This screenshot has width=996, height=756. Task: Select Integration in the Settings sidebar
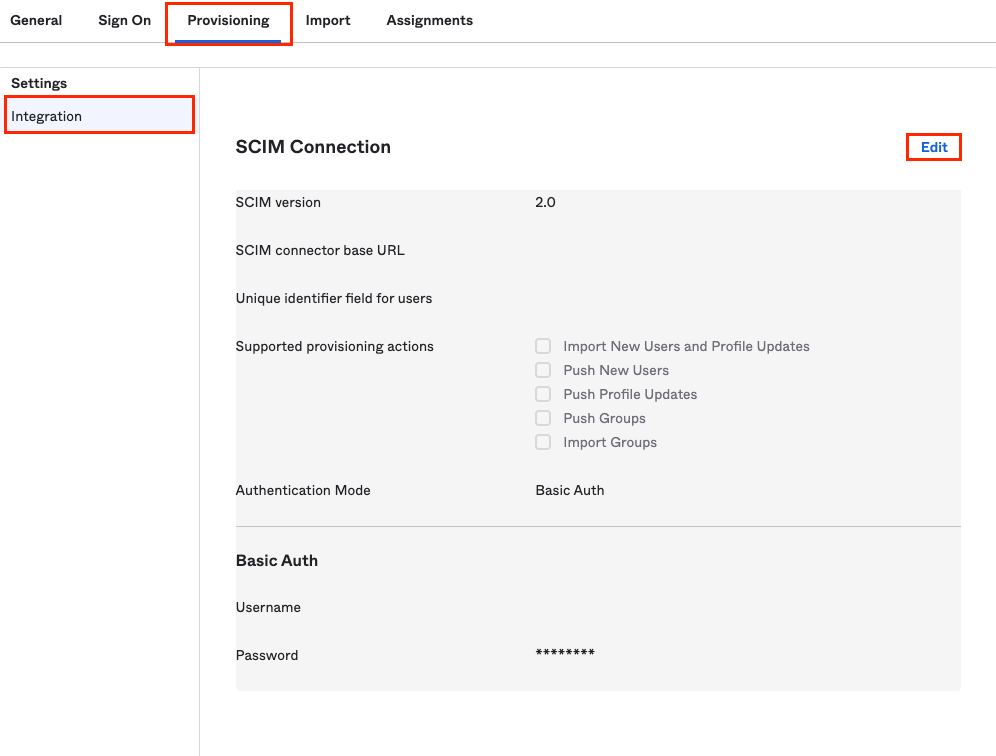[x=47, y=115]
